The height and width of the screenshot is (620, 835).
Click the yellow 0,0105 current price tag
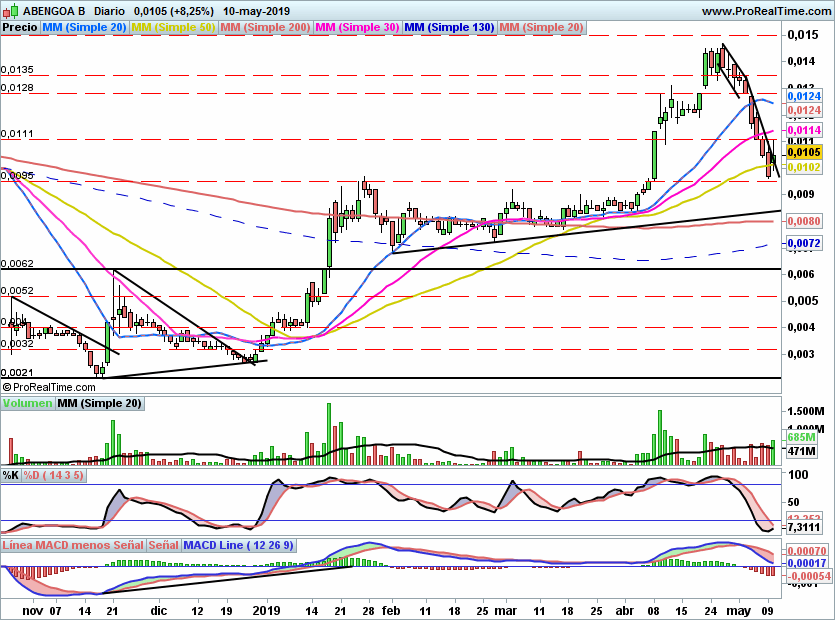pos(804,152)
